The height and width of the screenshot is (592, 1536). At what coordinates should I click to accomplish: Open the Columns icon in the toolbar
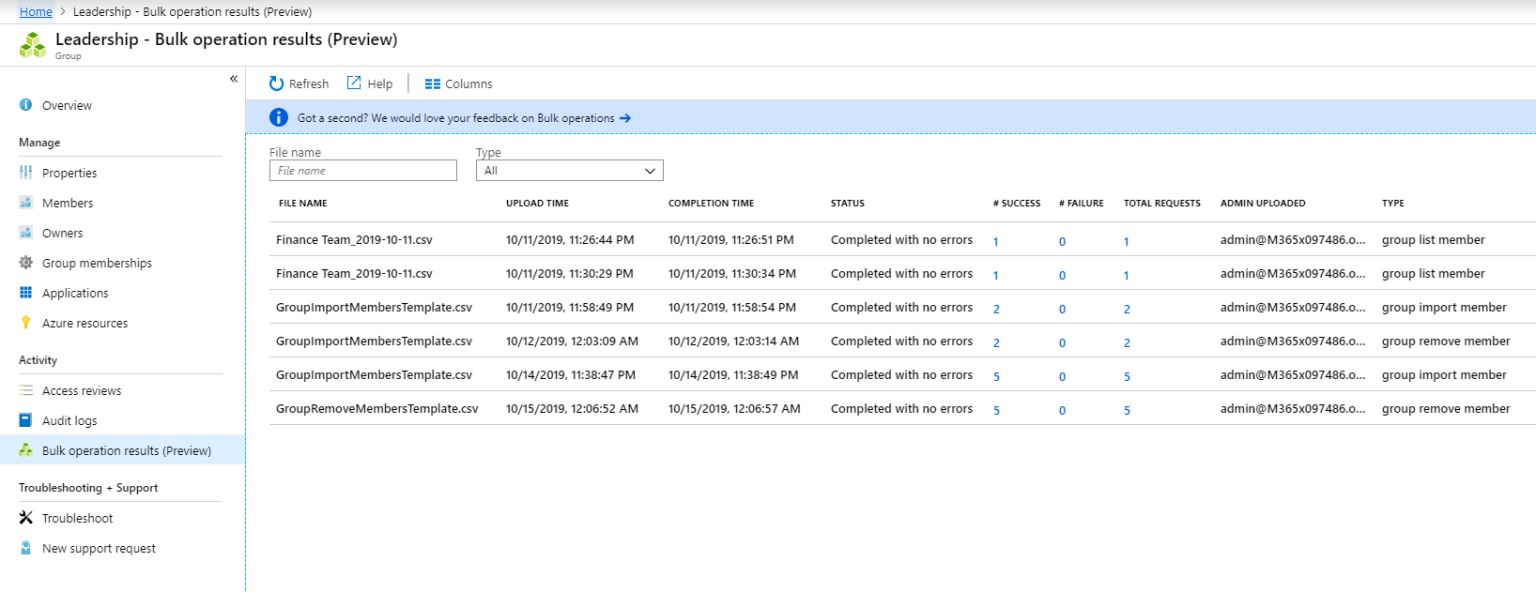pyautogui.click(x=432, y=83)
